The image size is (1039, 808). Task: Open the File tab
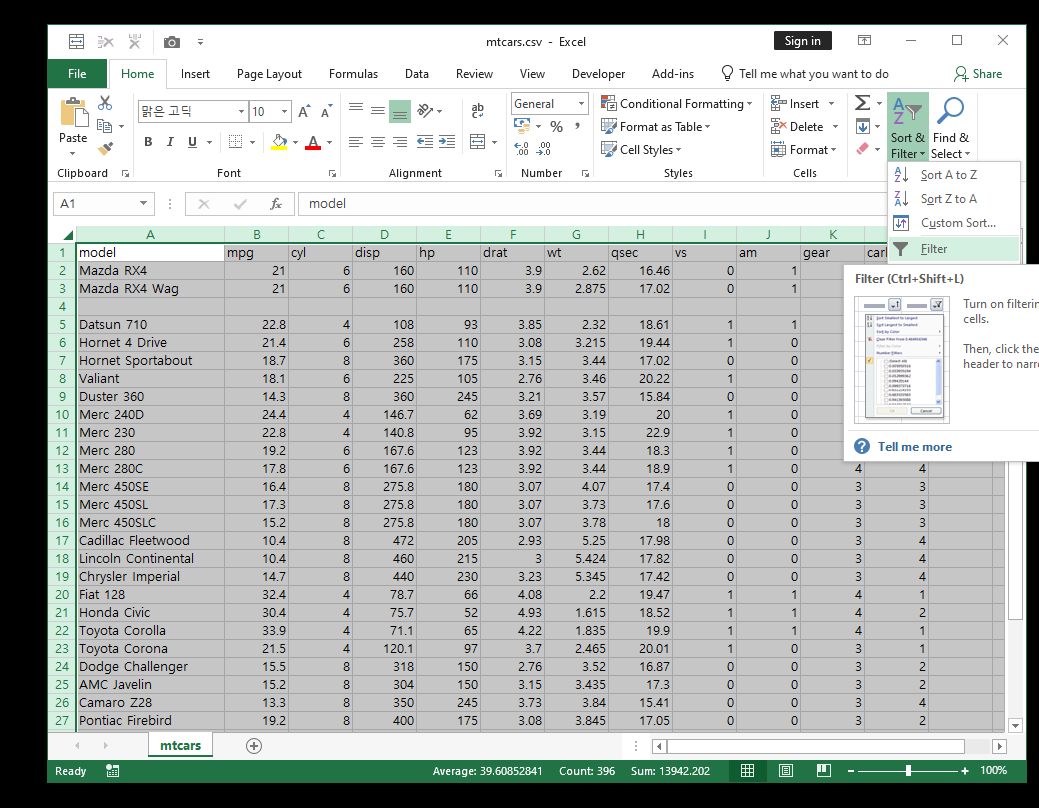[x=77, y=74]
